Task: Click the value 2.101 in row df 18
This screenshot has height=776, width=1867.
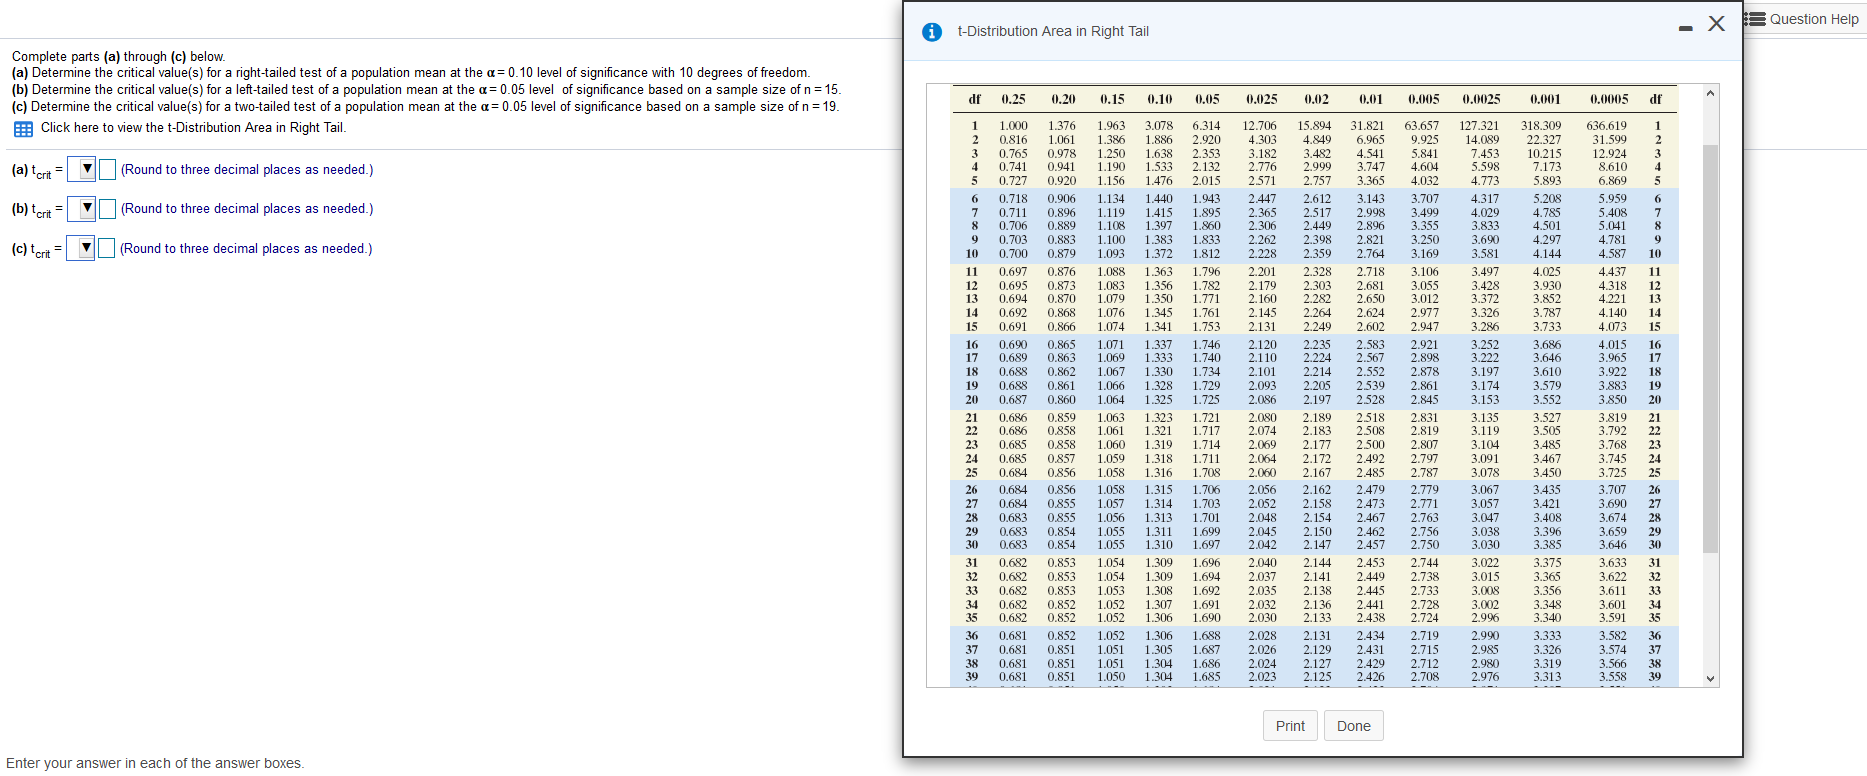Action: pyautogui.click(x=1262, y=372)
